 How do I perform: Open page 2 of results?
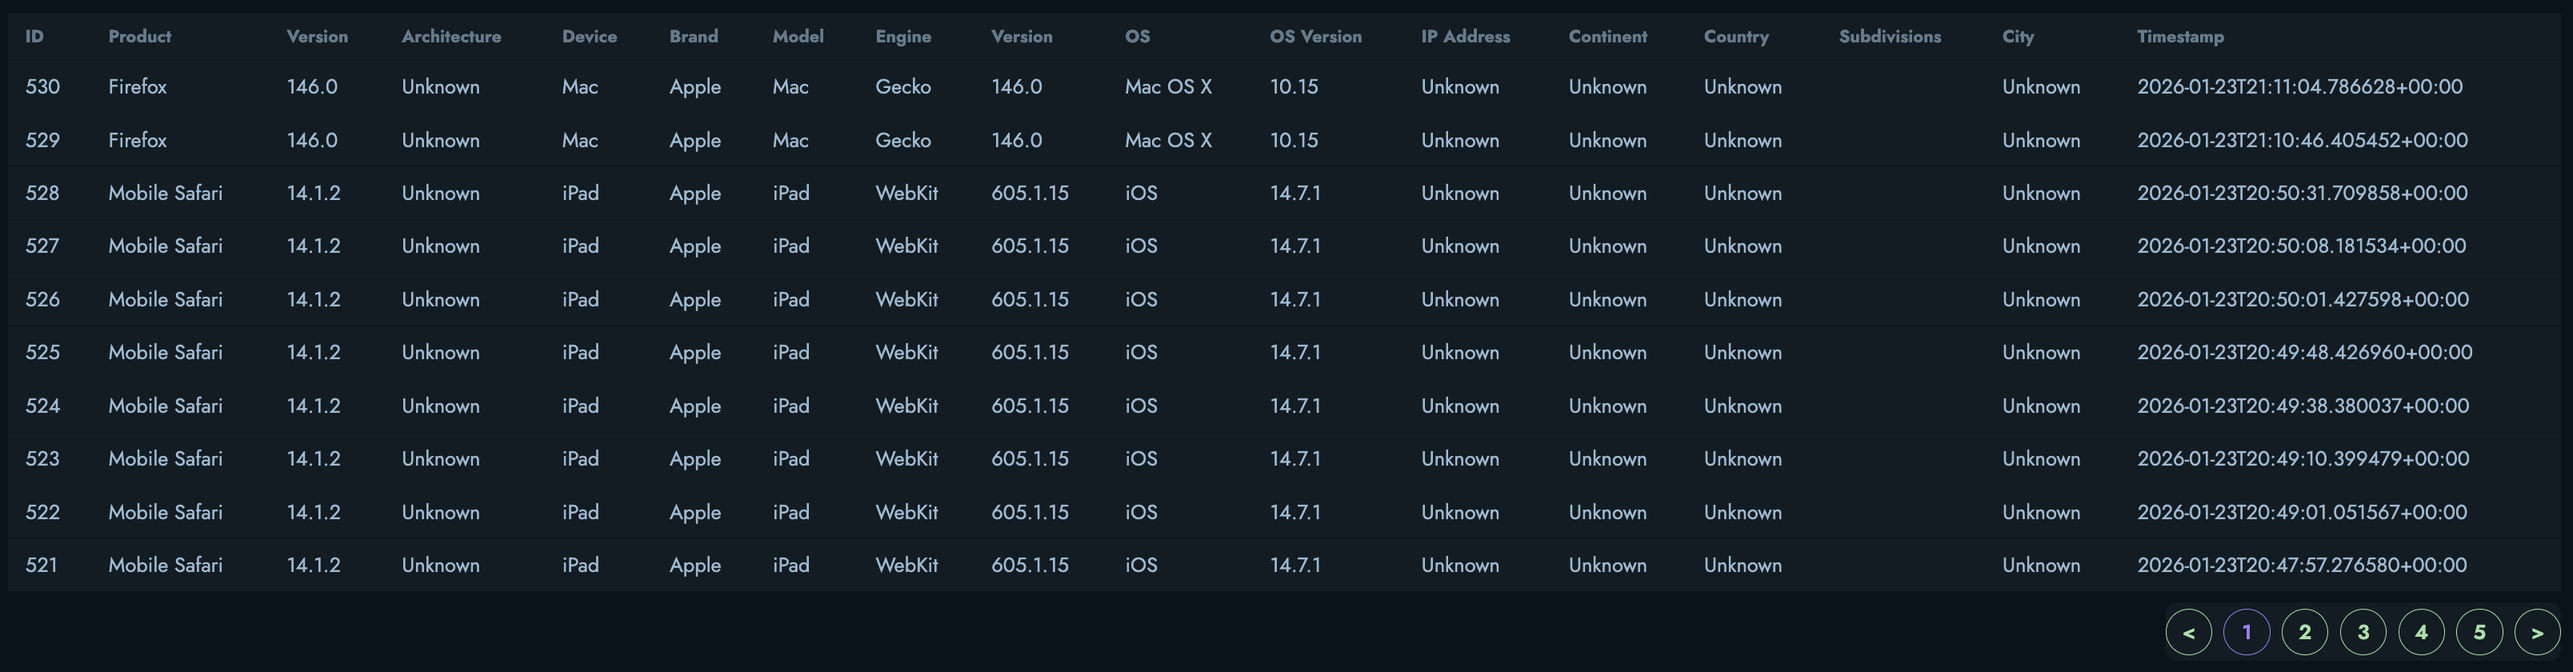pos(2304,632)
